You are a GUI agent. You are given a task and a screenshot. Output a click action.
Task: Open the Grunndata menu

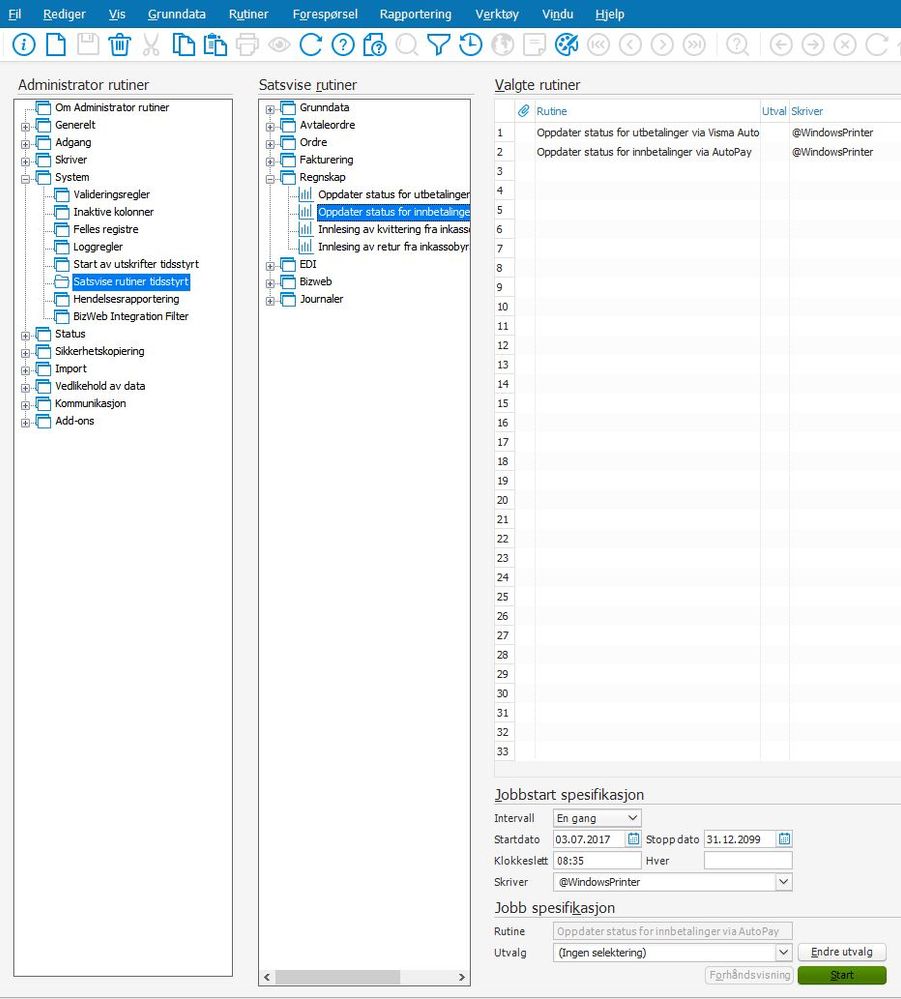(x=177, y=14)
